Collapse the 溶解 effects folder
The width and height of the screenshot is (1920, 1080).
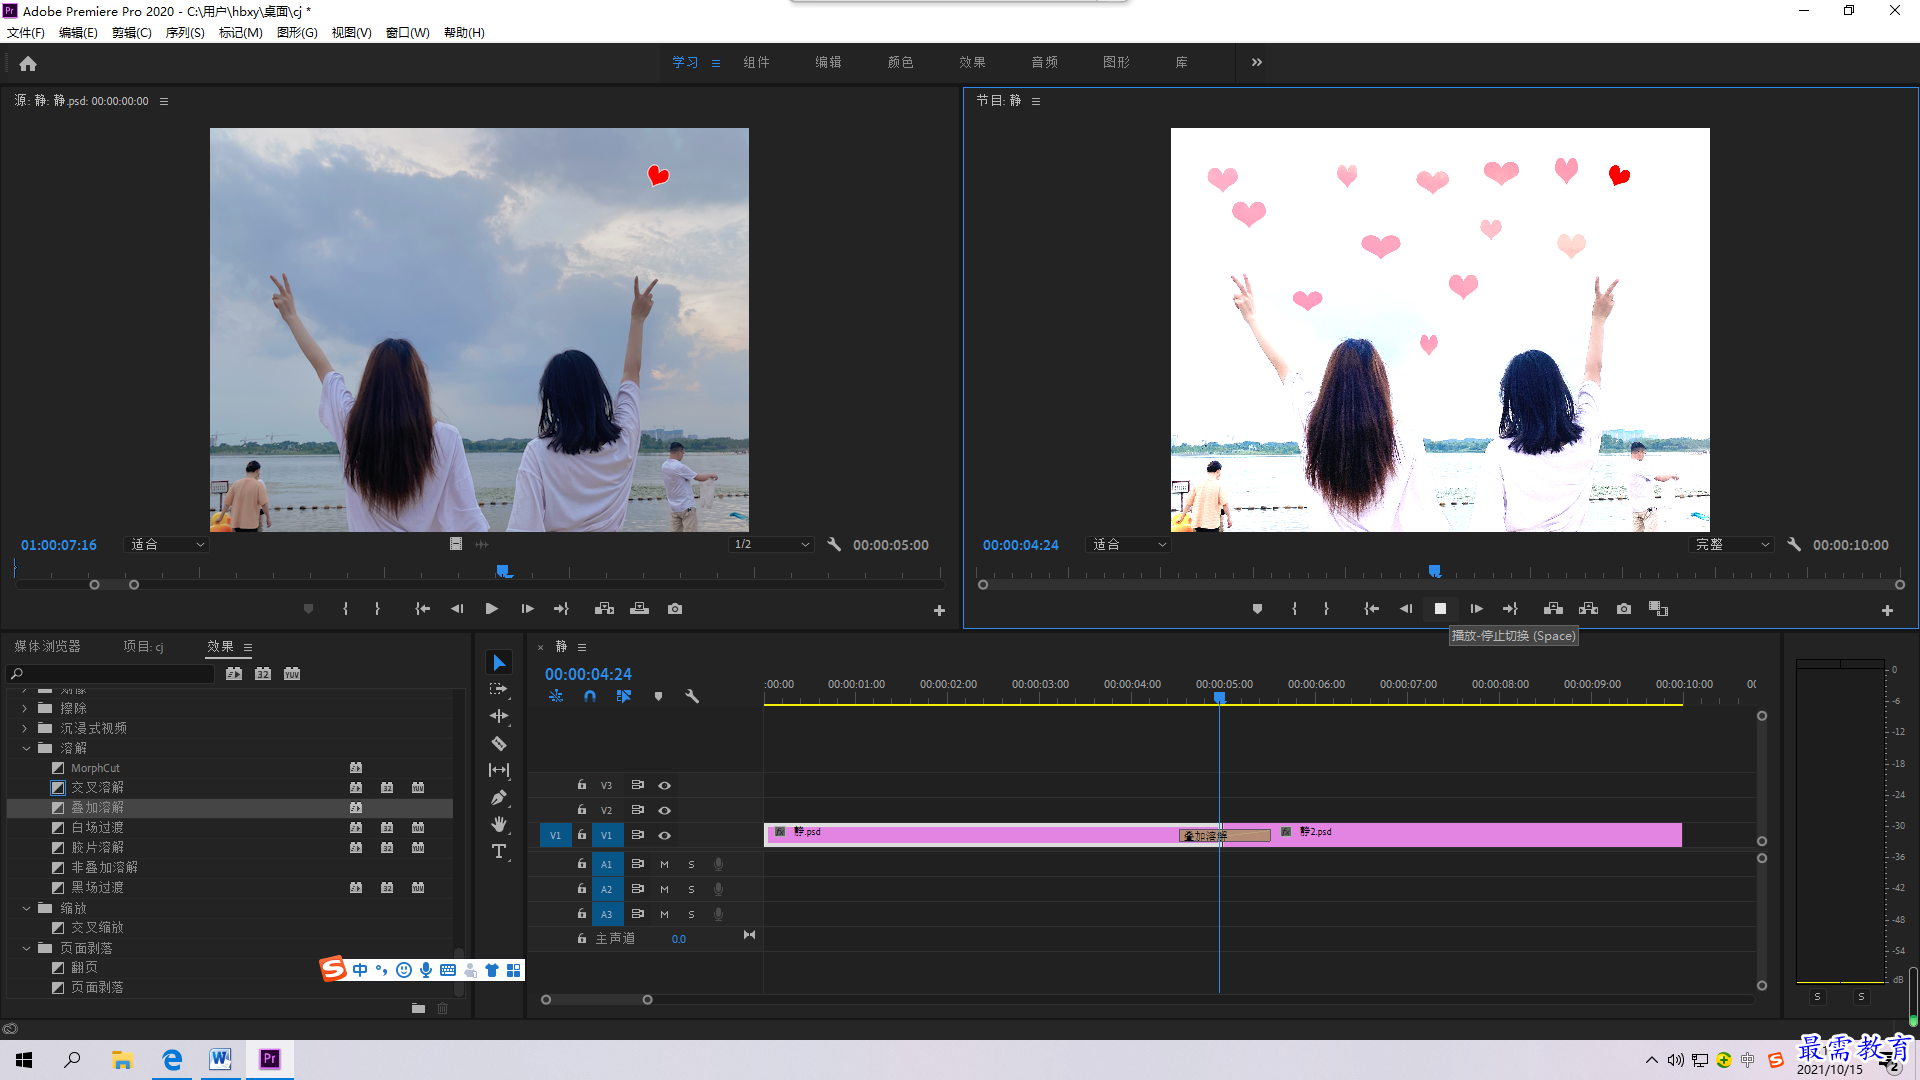coord(26,748)
